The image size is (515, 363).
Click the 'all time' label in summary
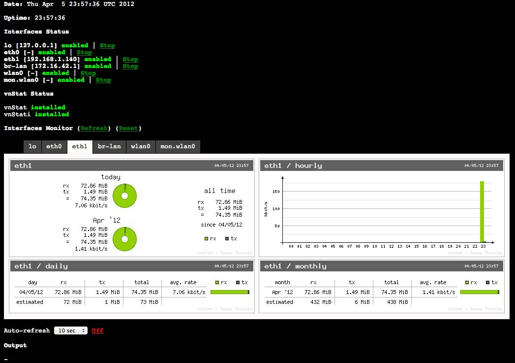click(220, 191)
